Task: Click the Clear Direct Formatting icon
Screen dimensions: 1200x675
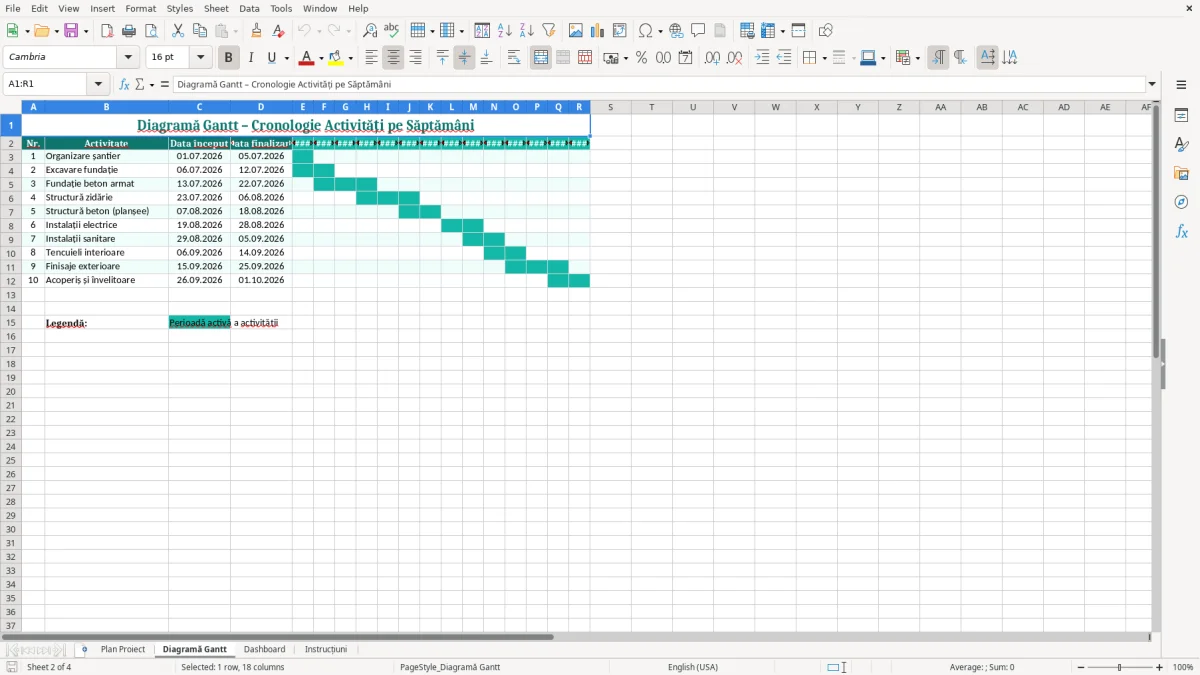Action: pos(279,31)
